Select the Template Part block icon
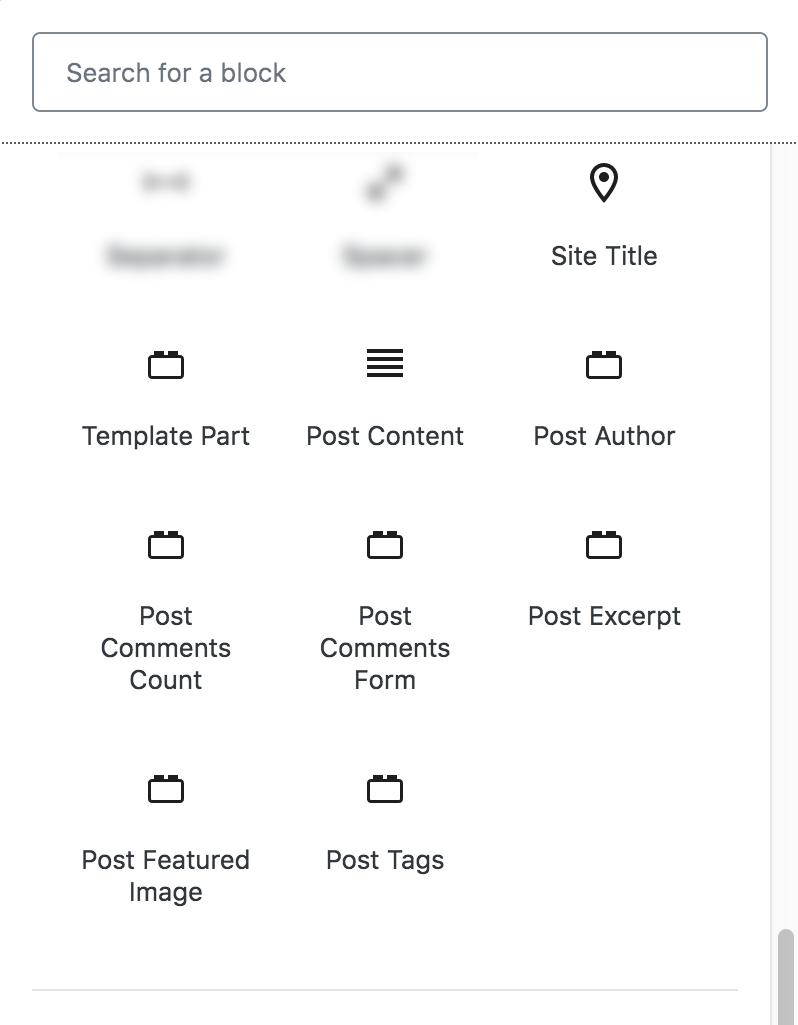Viewport: 798px width, 1025px height. tap(166, 365)
